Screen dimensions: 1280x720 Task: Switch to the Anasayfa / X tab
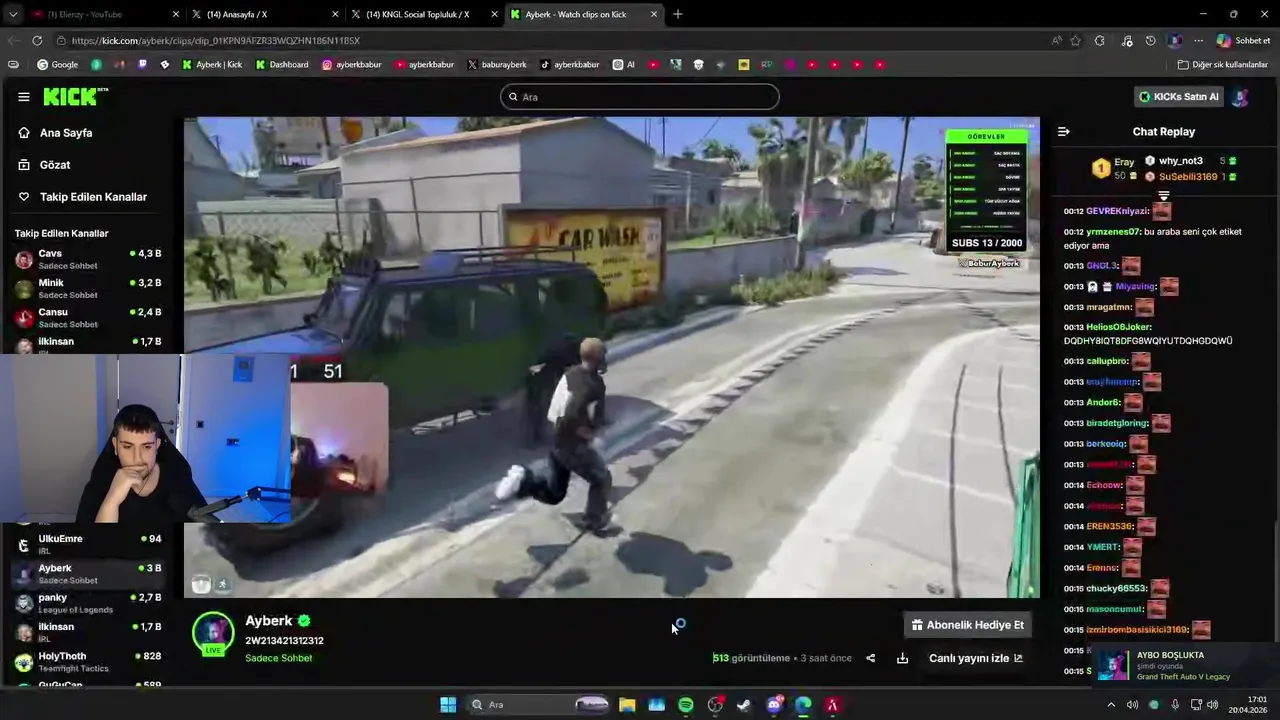tap(264, 14)
